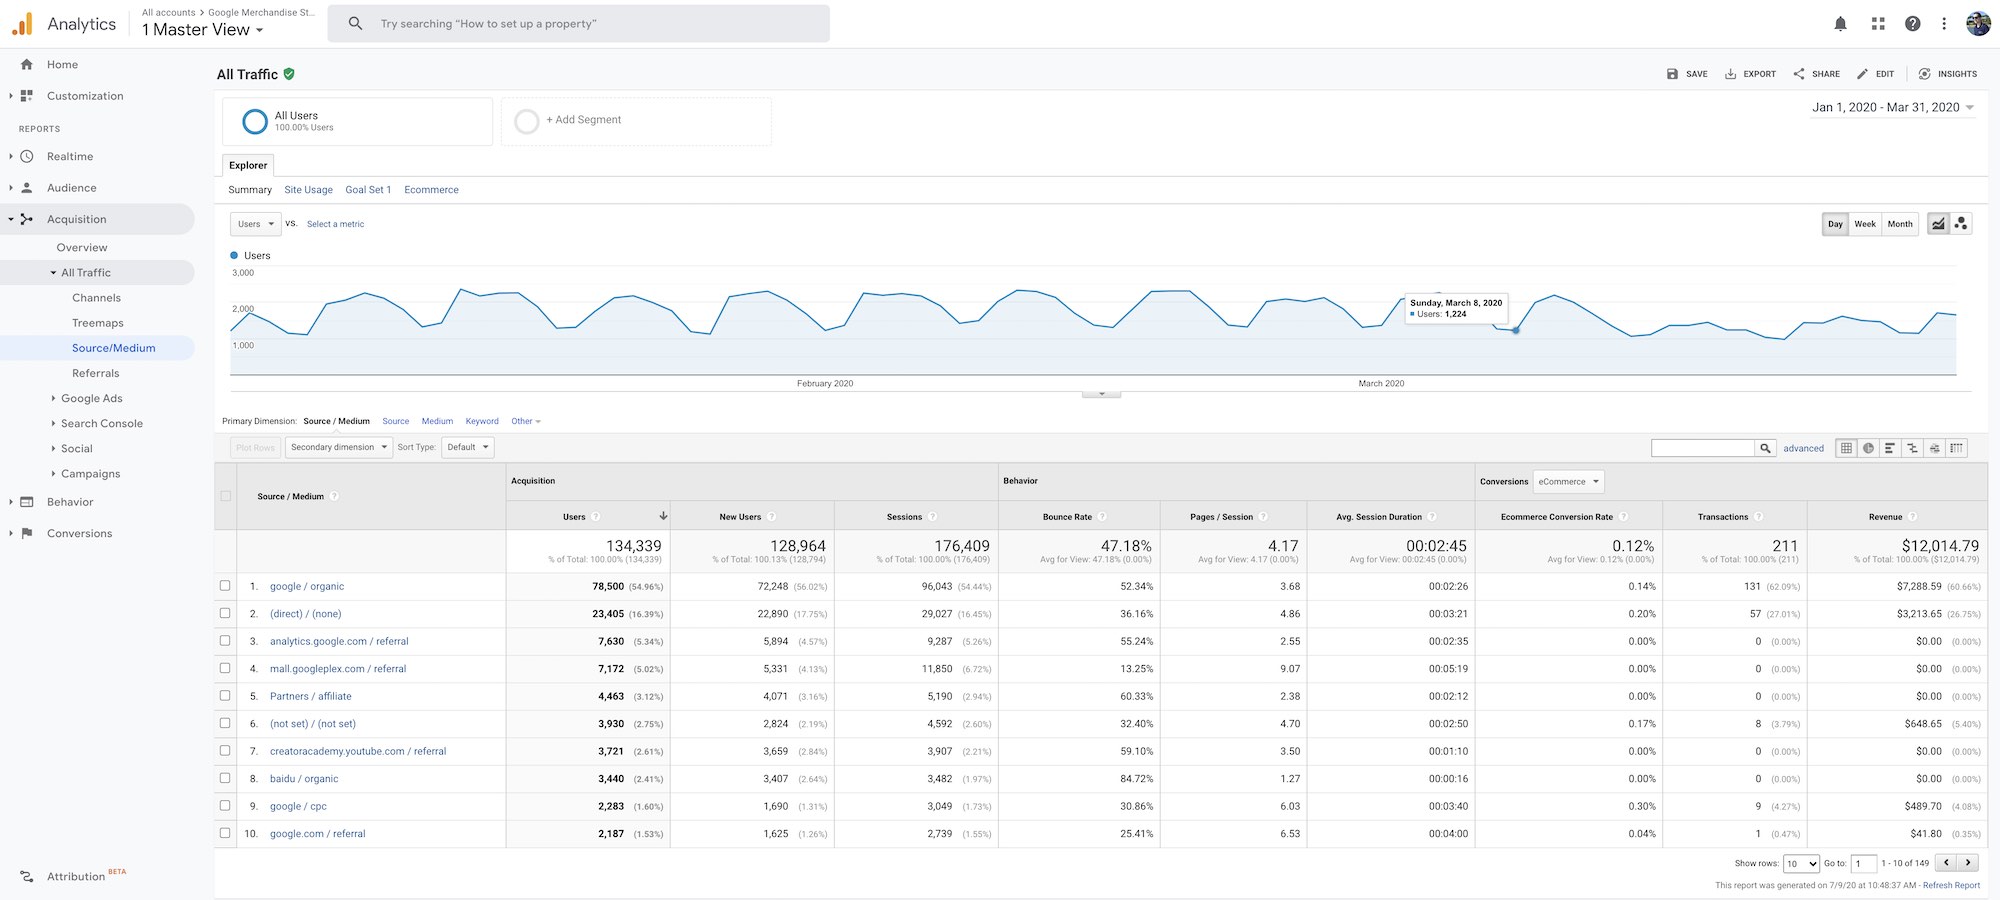
Task: Click the top search bar field
Action: (578, 24)
